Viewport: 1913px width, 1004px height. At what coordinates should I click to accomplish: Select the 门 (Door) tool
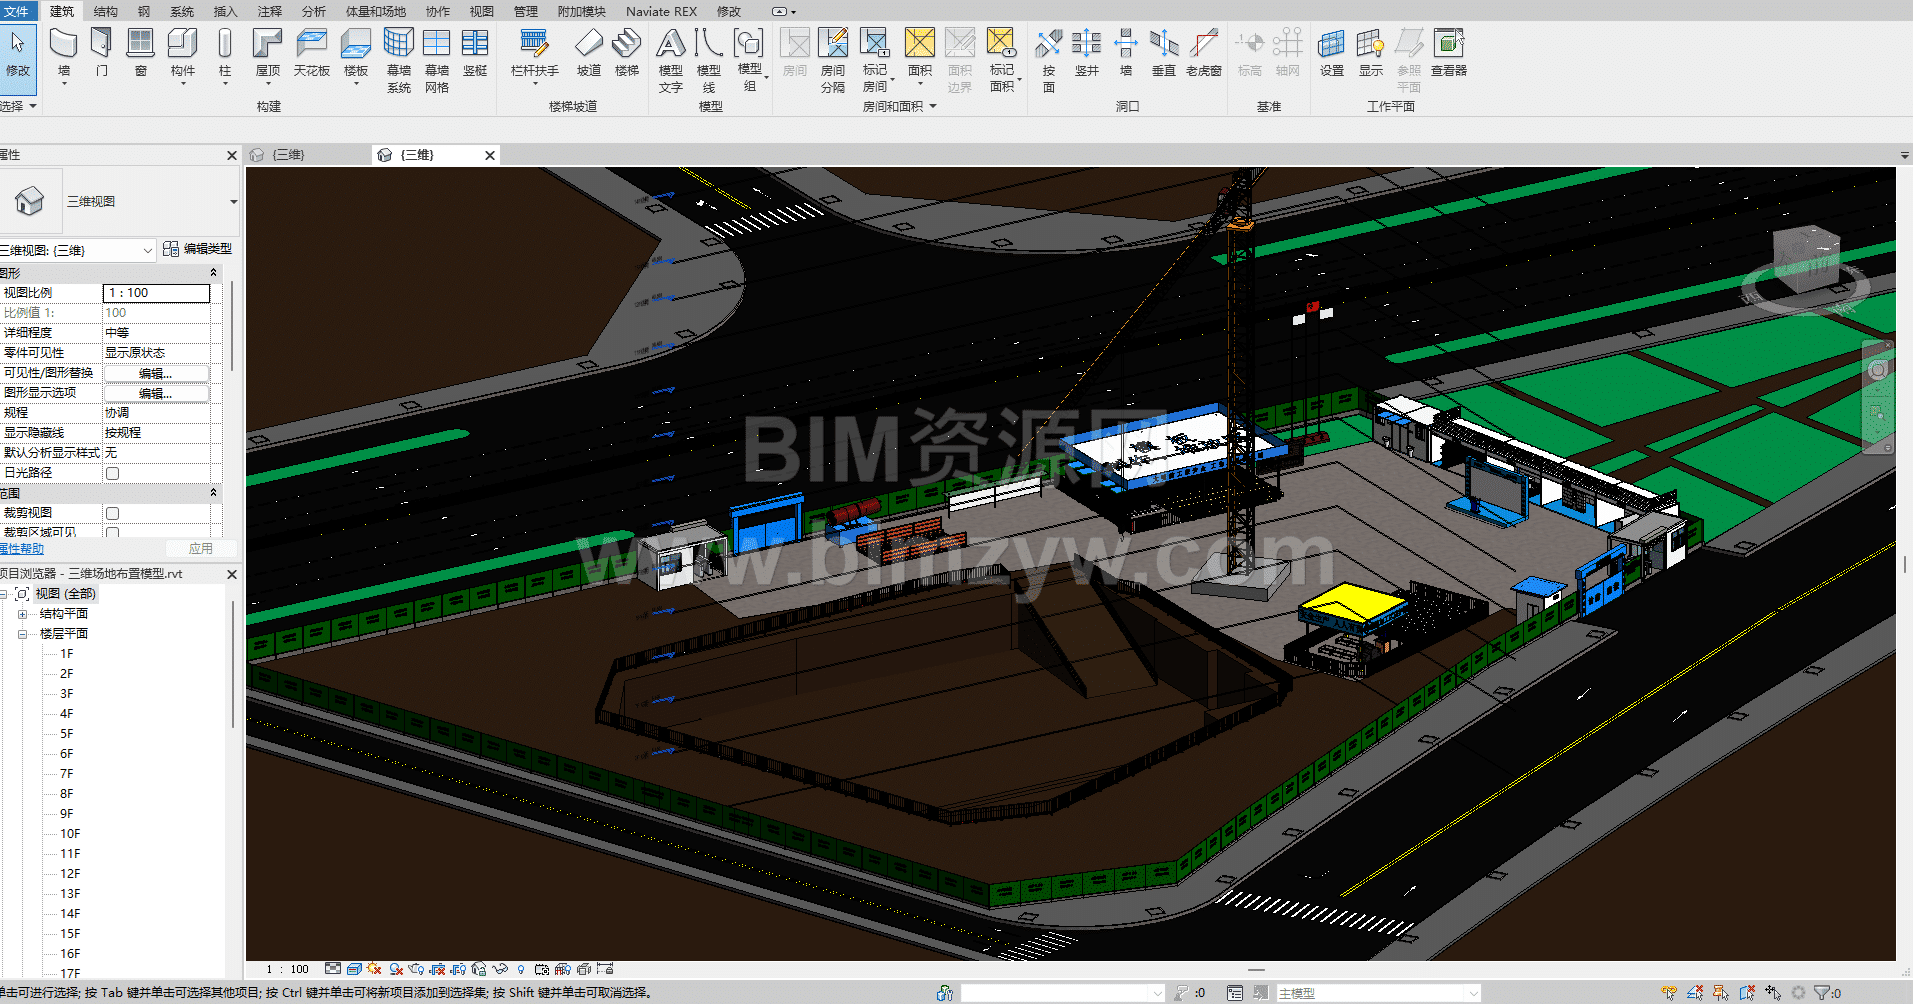click(x=101, y=54)
